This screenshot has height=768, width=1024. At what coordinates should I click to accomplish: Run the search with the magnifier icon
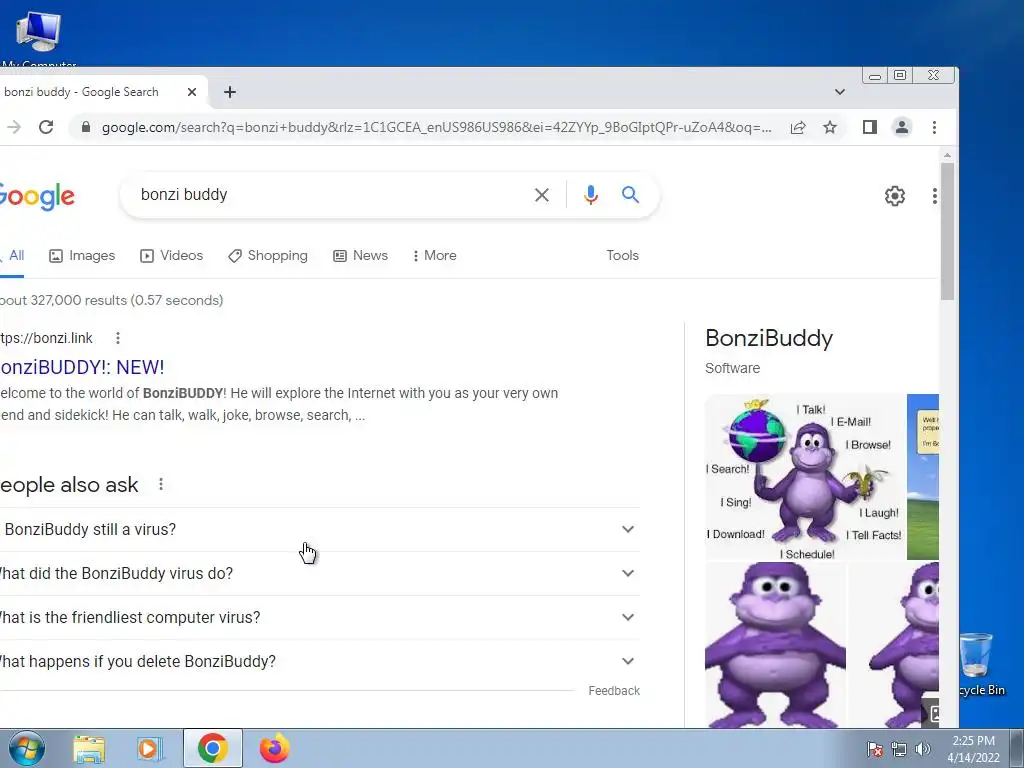click(630, 194)
